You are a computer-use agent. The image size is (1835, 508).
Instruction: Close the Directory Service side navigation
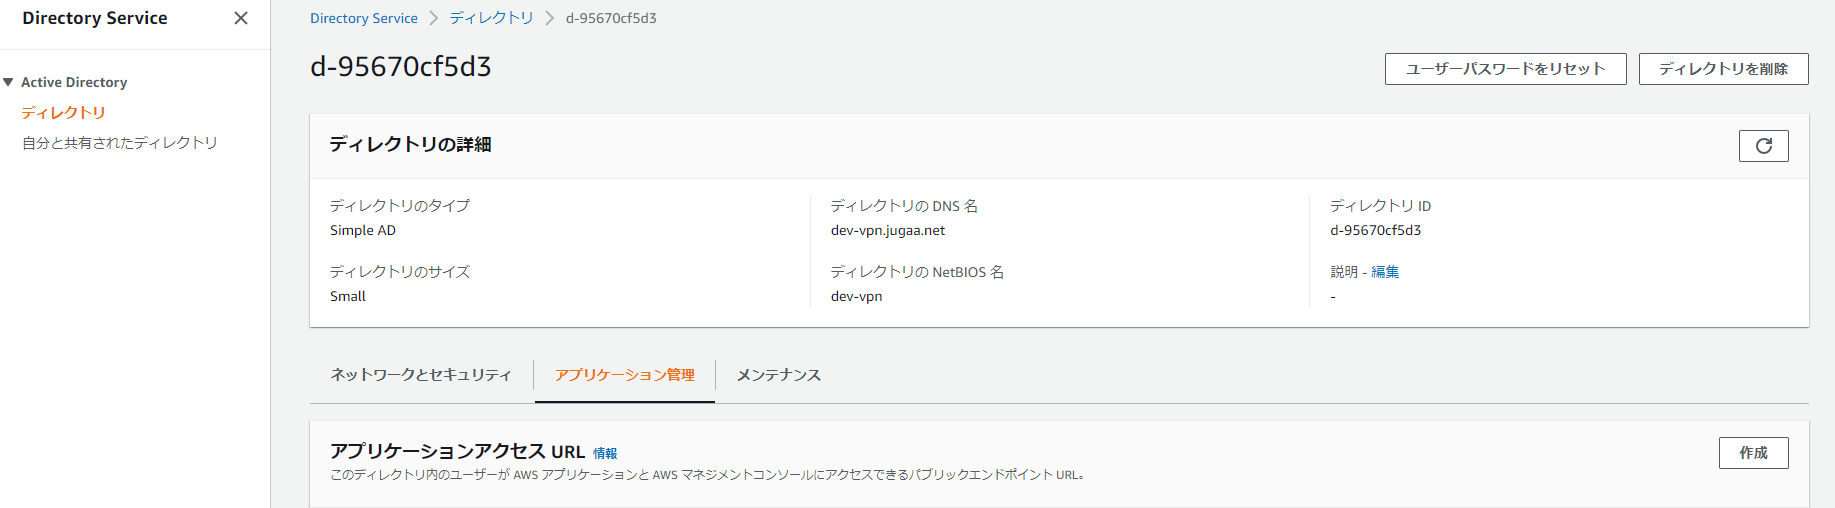241,18
